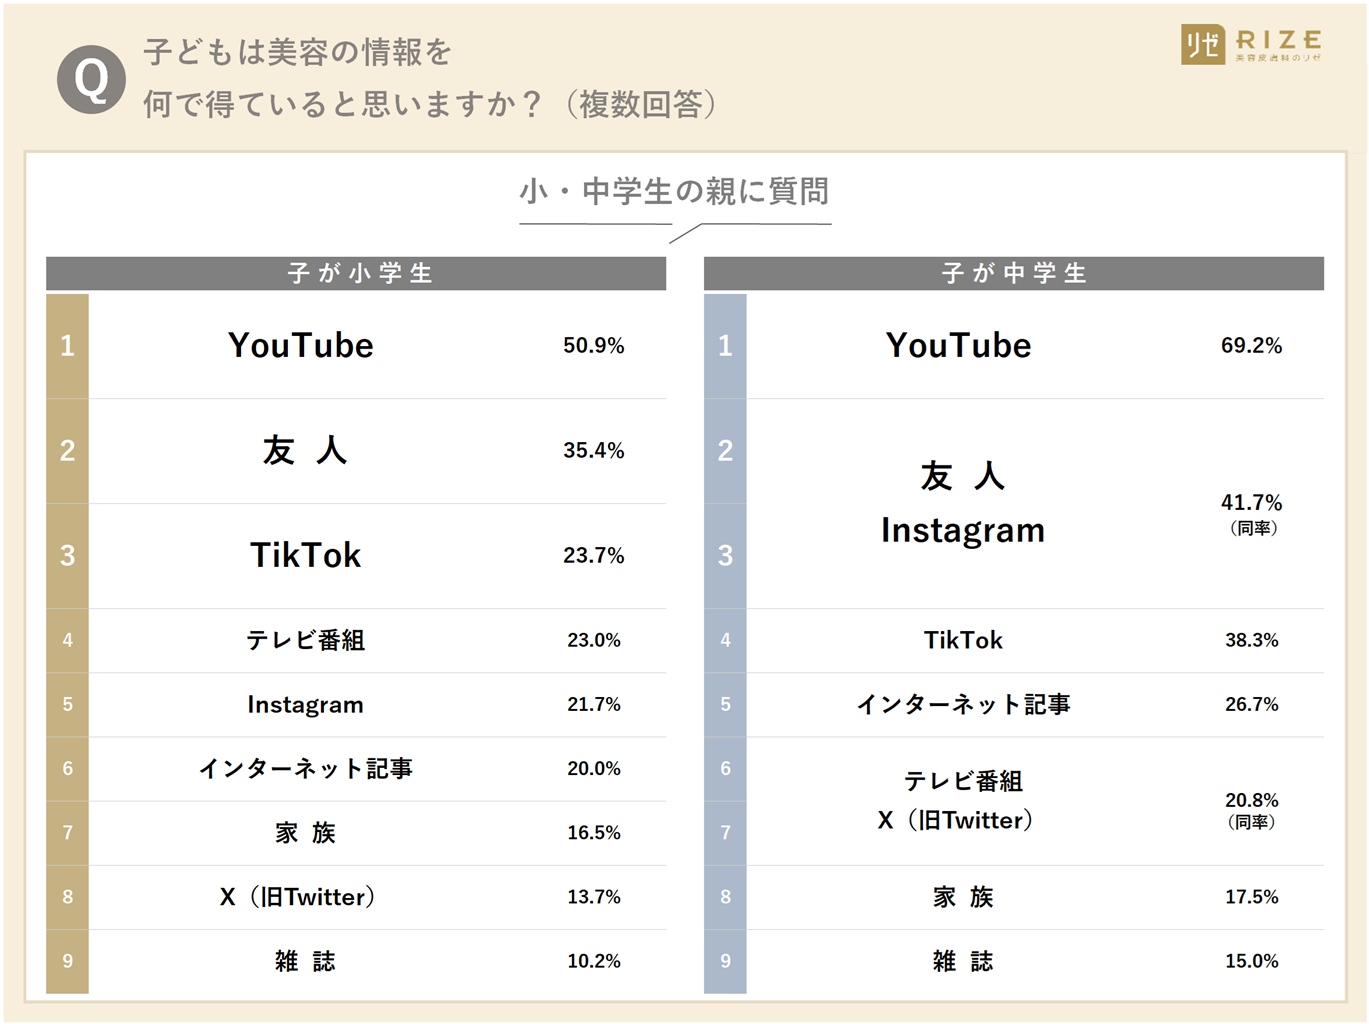Select the heading line "何で得ていると思いますか？（複数回答）"
This screenshot has width=1369, height=1024.
432,104
